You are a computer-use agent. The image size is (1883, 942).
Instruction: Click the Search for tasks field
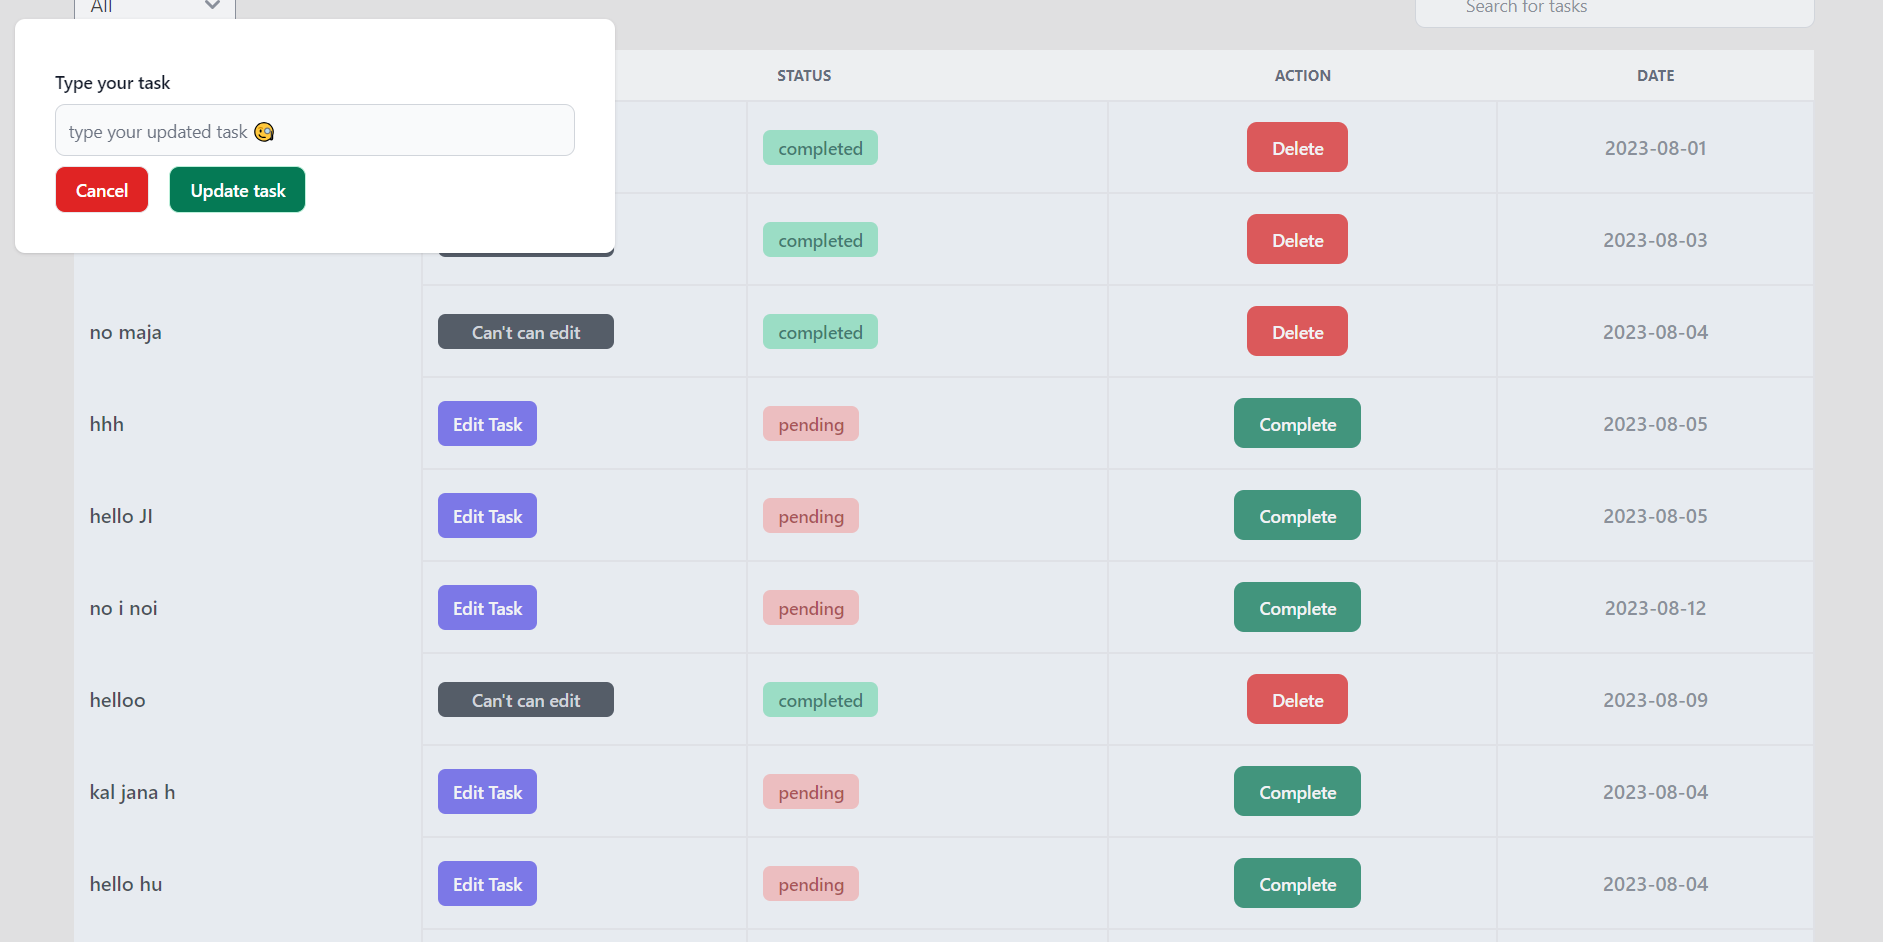1614,10
